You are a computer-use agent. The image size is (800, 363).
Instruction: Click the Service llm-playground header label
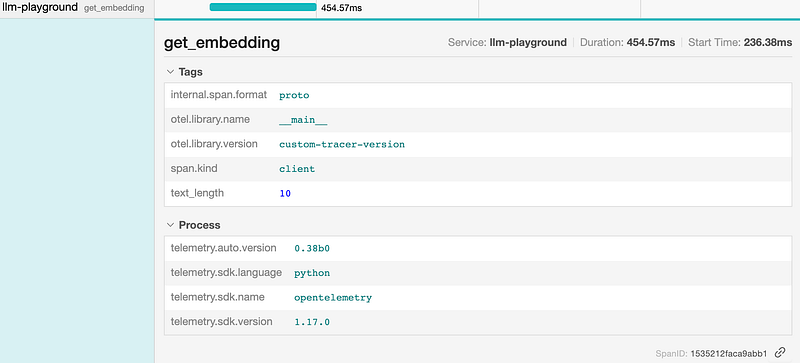point(507,42)
